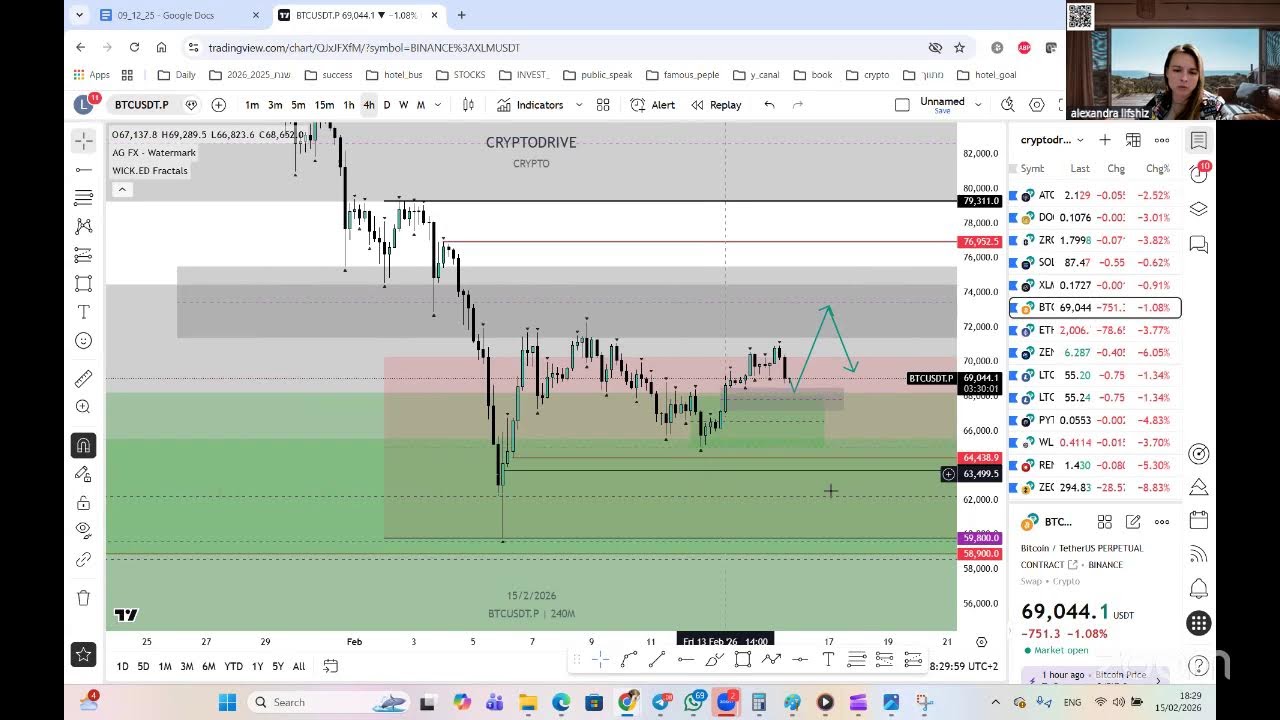This screenshot has width=1280, height=720.
Task: Open the forecasting and measurement tools
Action: tap(83, 255)
